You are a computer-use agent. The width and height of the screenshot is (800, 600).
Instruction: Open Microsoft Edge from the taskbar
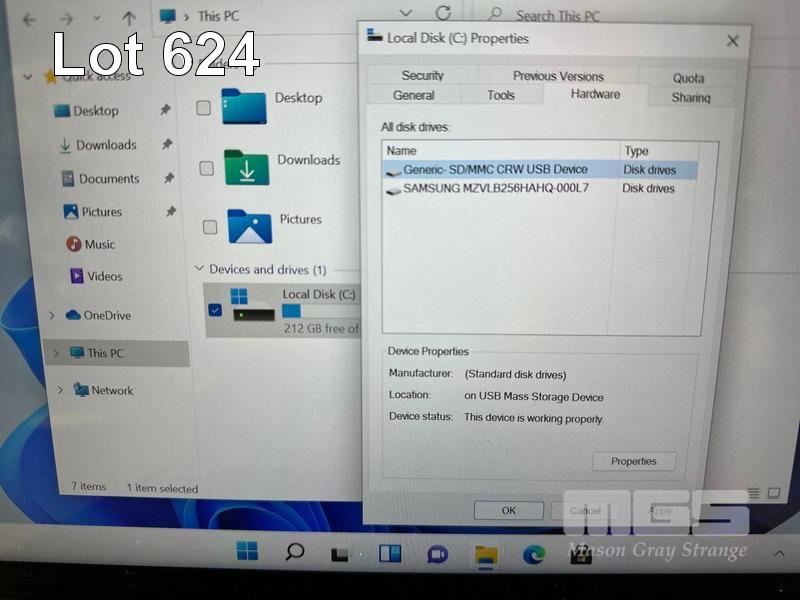pos(534,554)
